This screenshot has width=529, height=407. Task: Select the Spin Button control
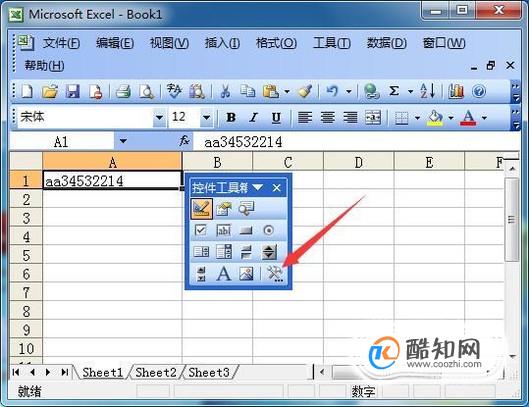(x=269, y=252)
